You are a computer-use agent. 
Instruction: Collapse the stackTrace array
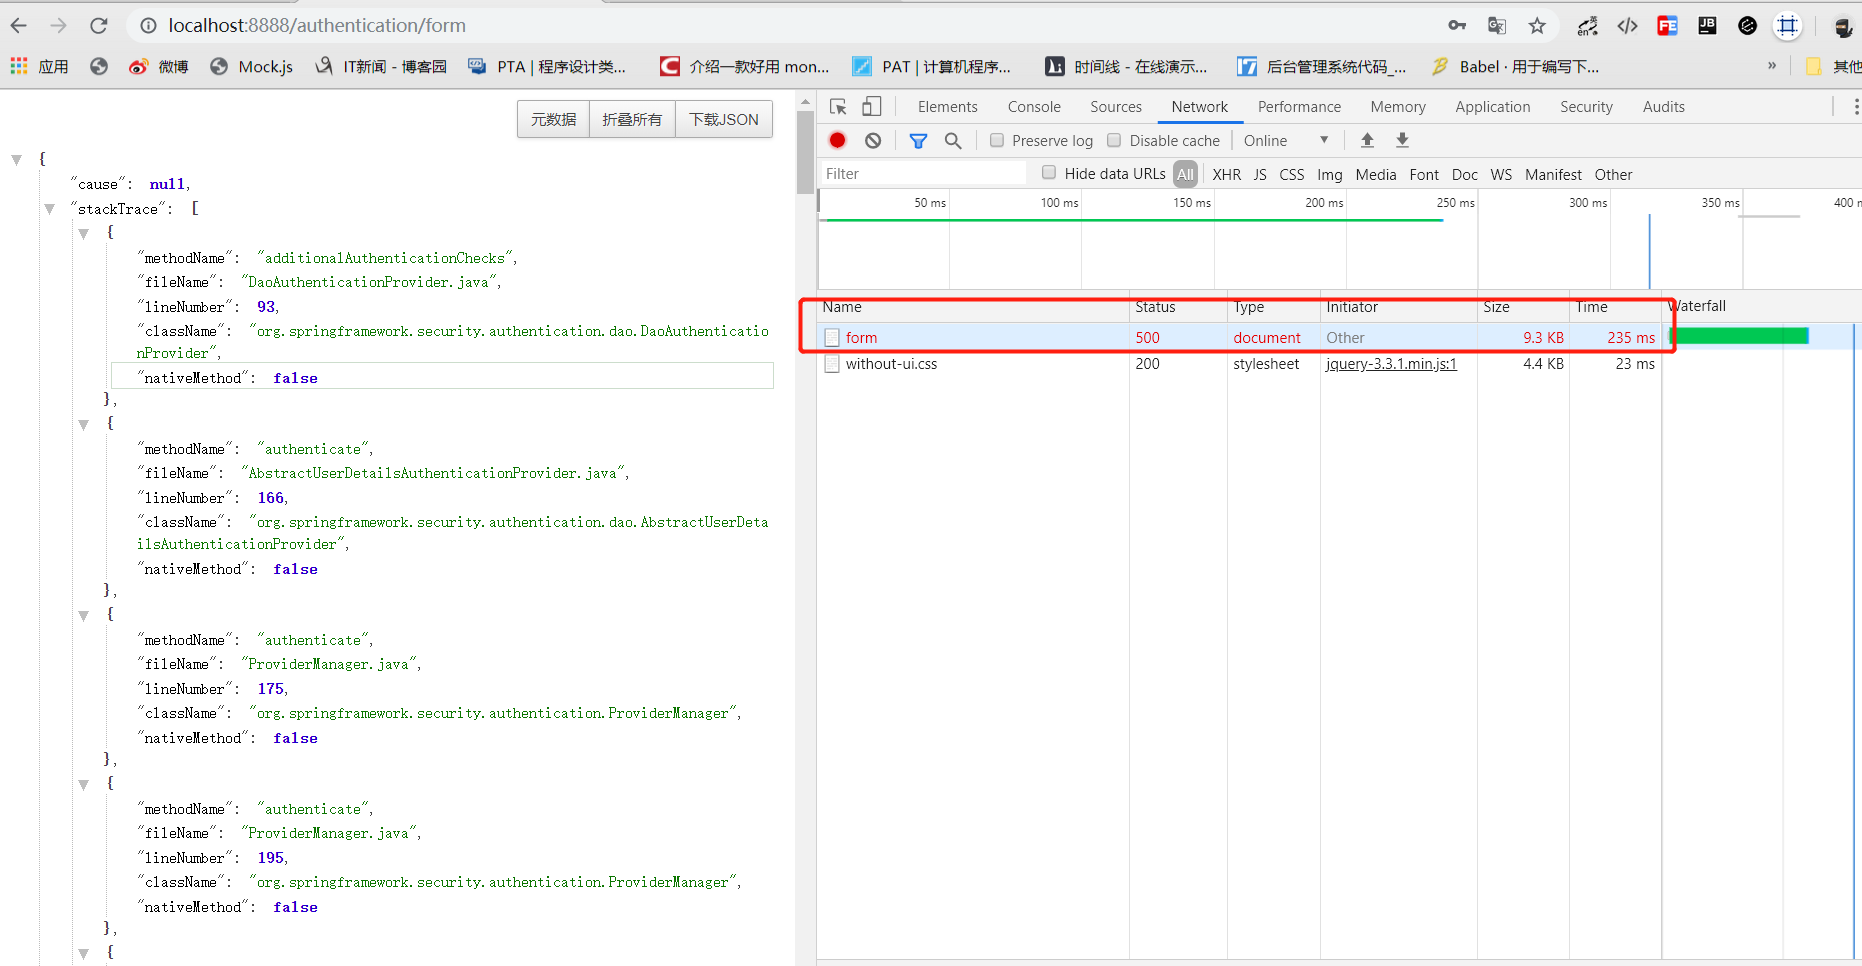49,209
